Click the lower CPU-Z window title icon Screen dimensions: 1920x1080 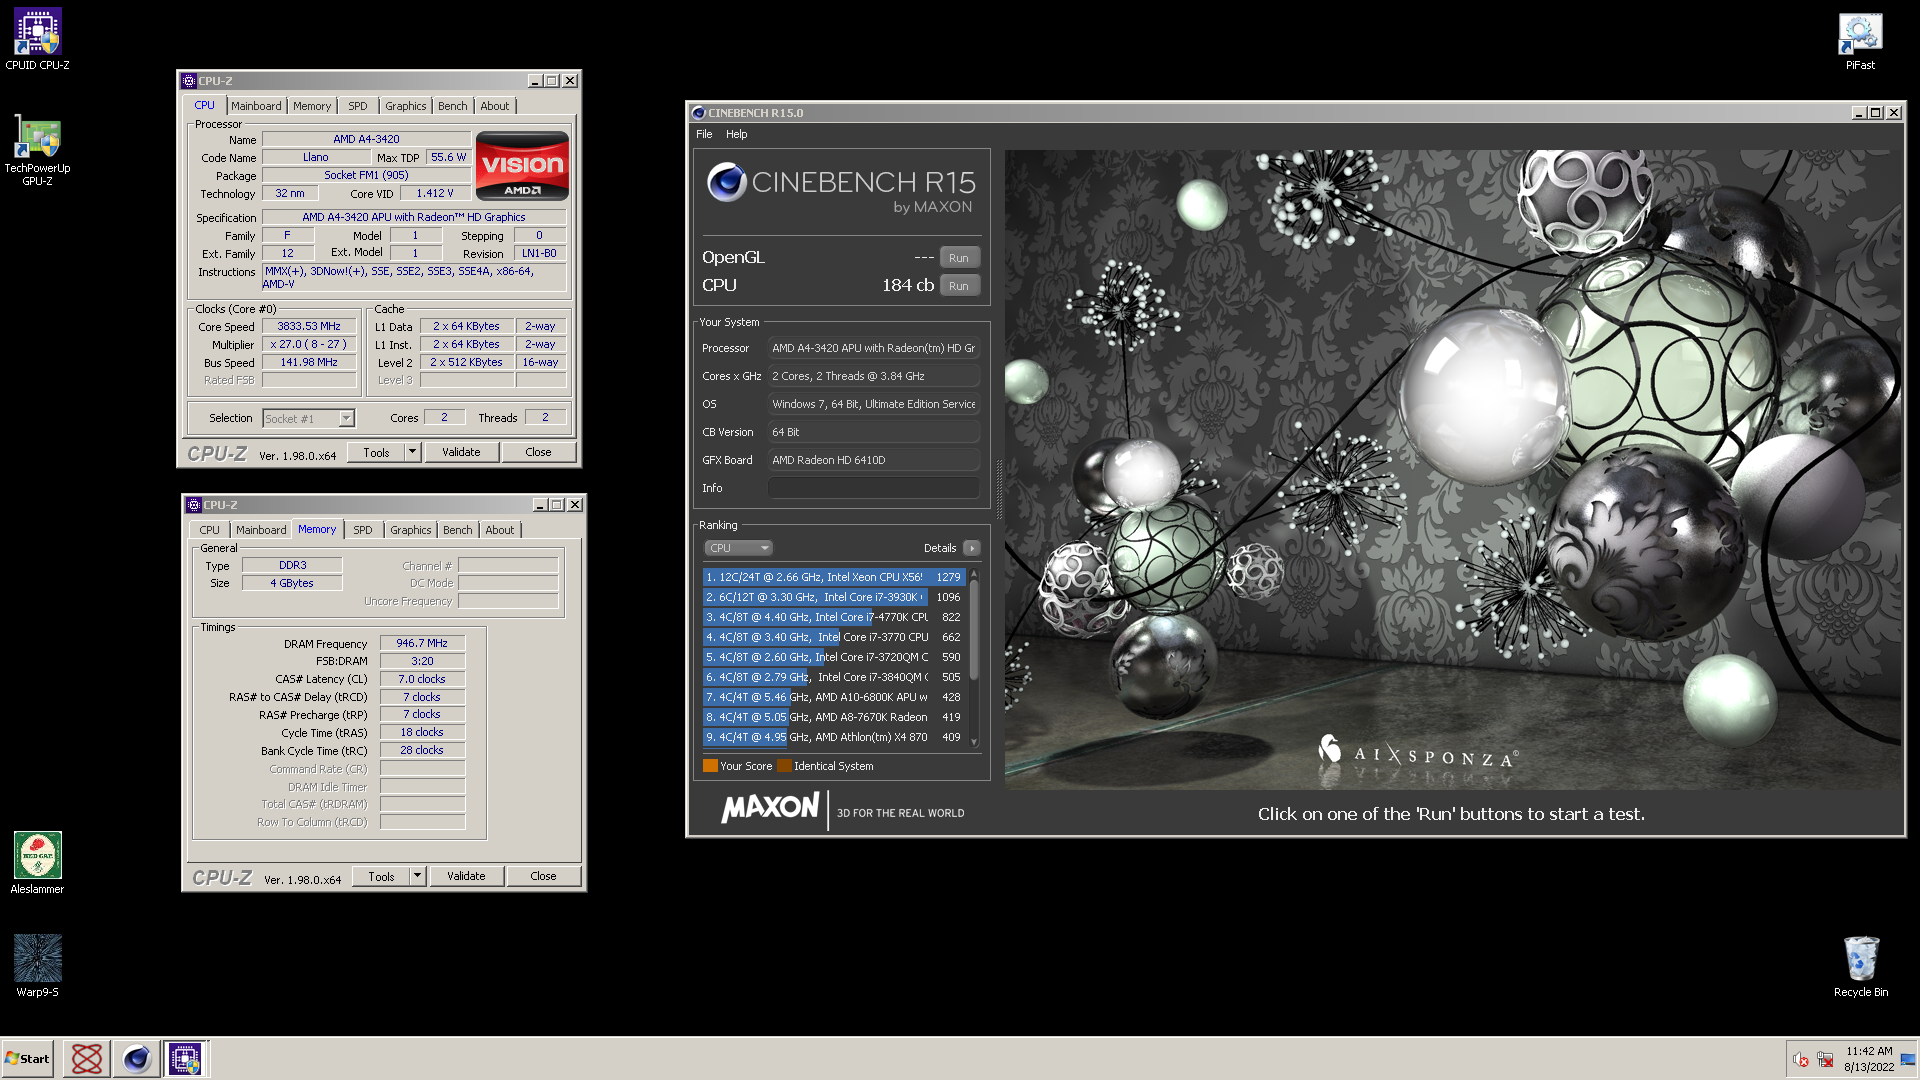(x=194, y=505)
